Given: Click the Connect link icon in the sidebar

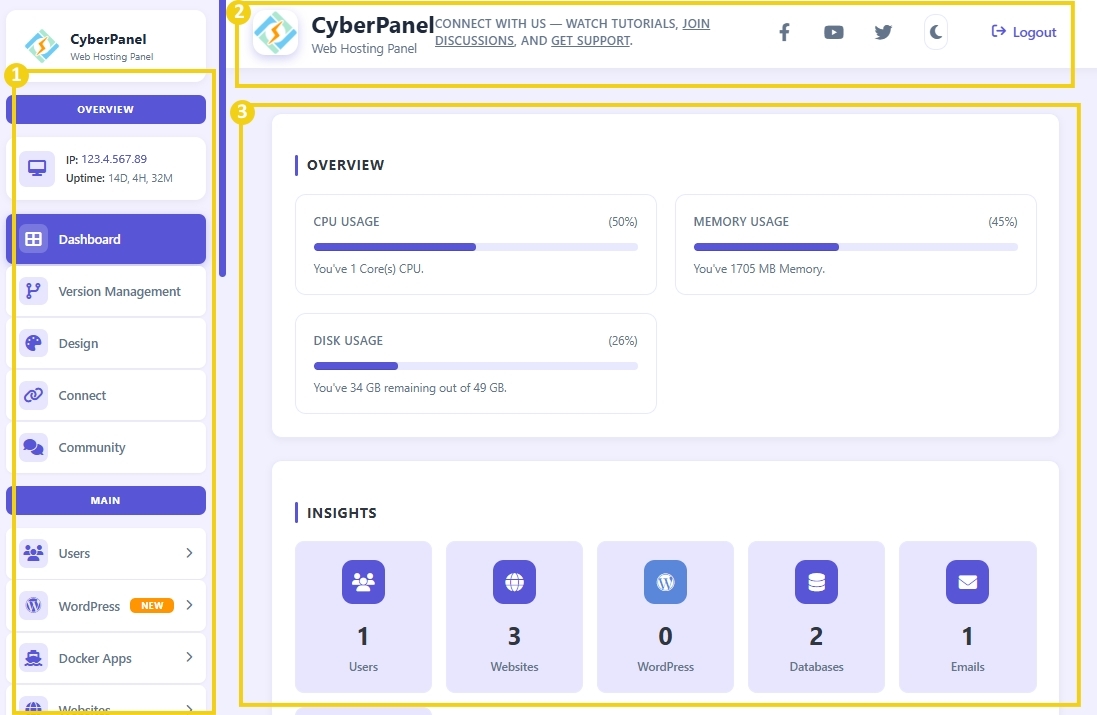Looking at the screenshot, I should (33, 395).
